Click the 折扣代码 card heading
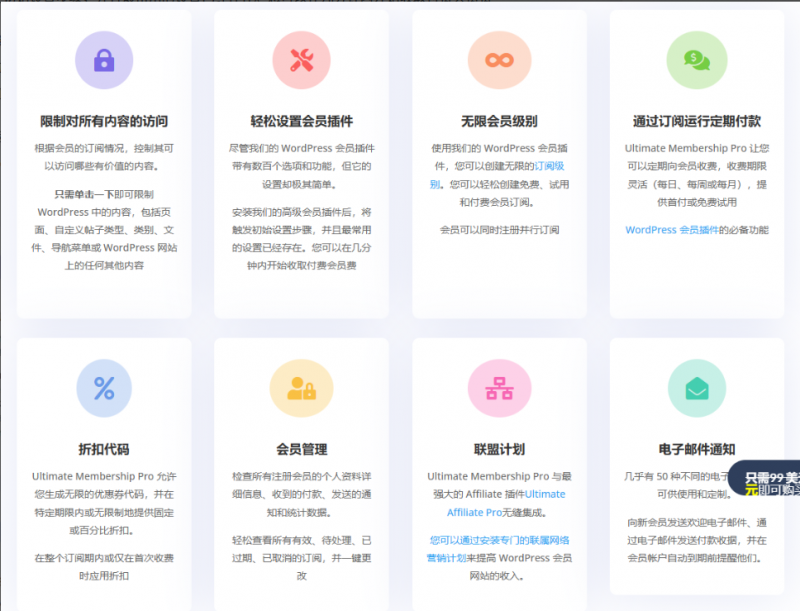The height and width of the screenshot is (611, 800). tap(104, 448)
